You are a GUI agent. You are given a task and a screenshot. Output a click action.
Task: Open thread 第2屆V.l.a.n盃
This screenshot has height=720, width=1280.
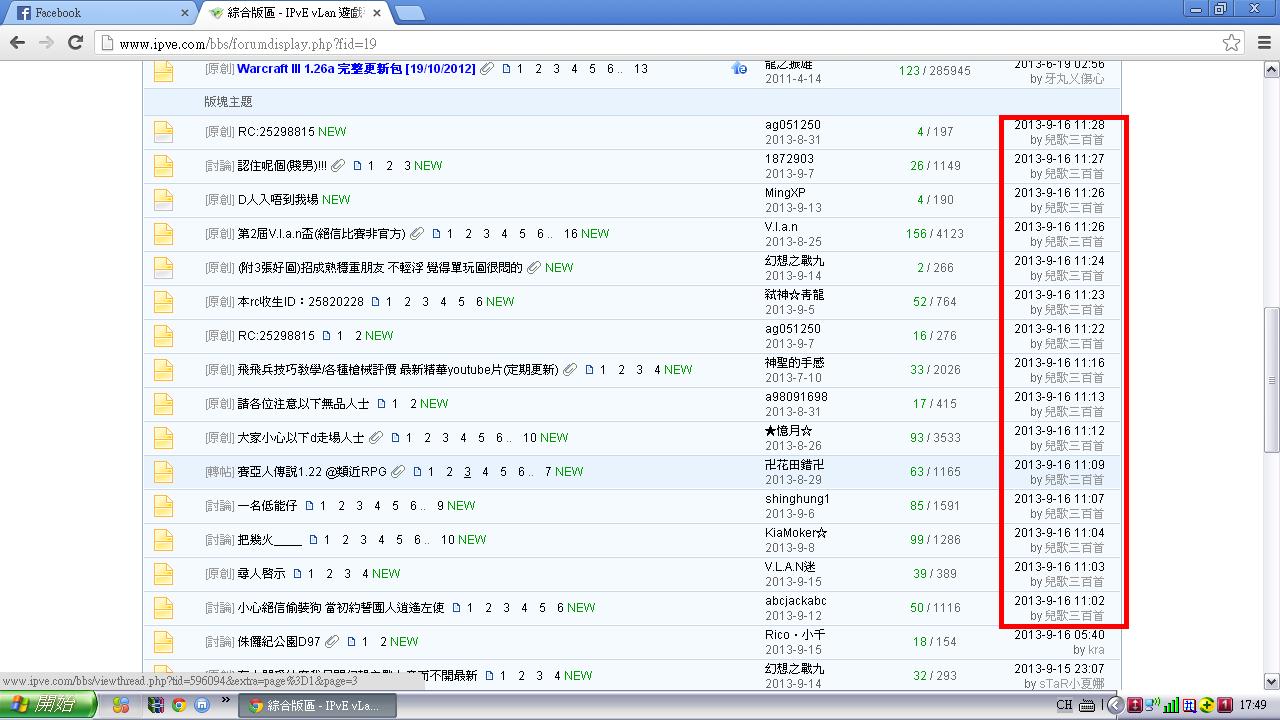coord(321,234)
